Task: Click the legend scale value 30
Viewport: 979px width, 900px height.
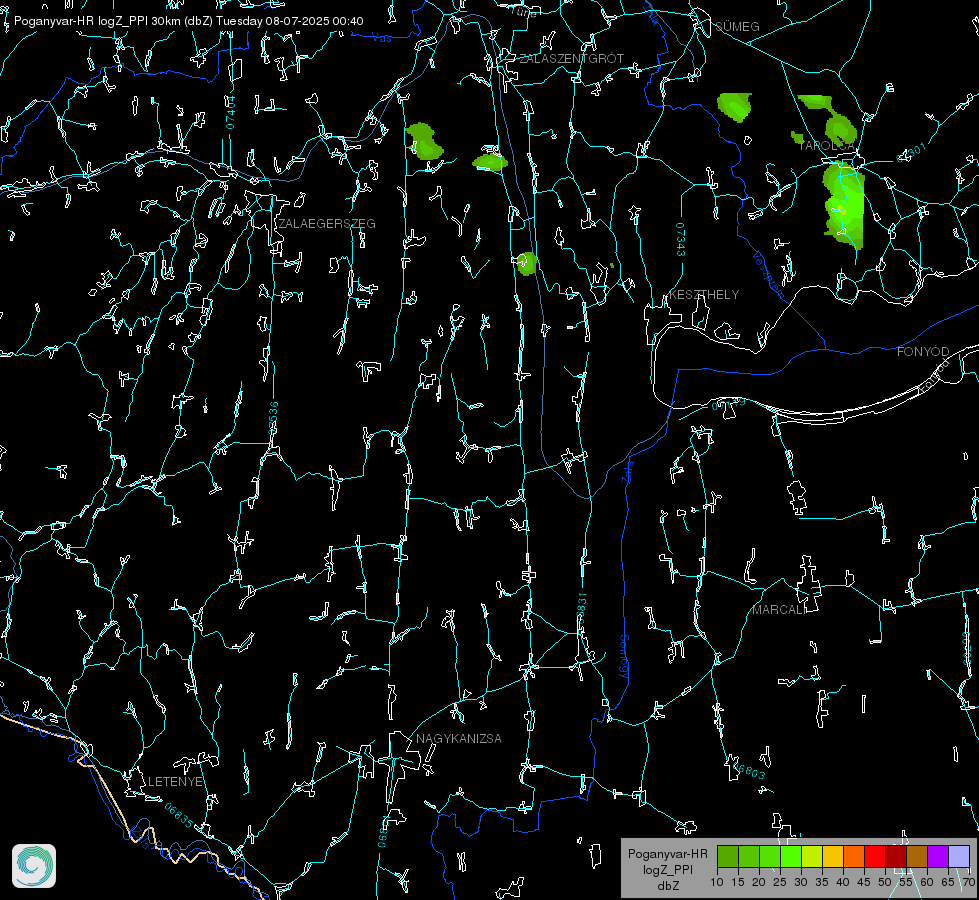Action: pyautogui.click(x=801, y=883)
